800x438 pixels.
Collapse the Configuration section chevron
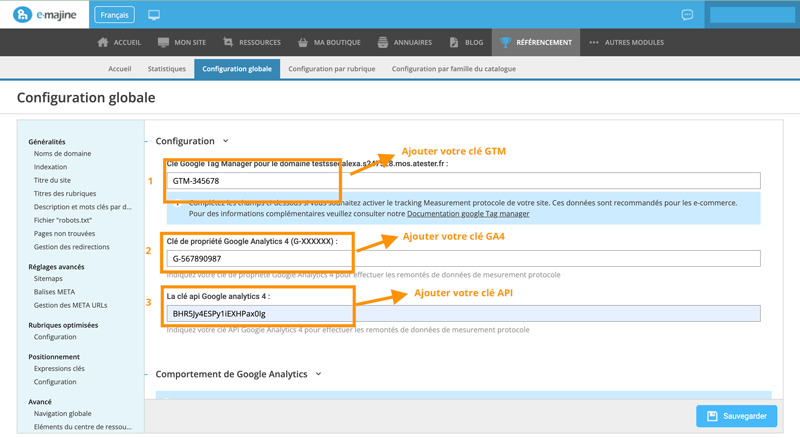[x=226, y=141]
